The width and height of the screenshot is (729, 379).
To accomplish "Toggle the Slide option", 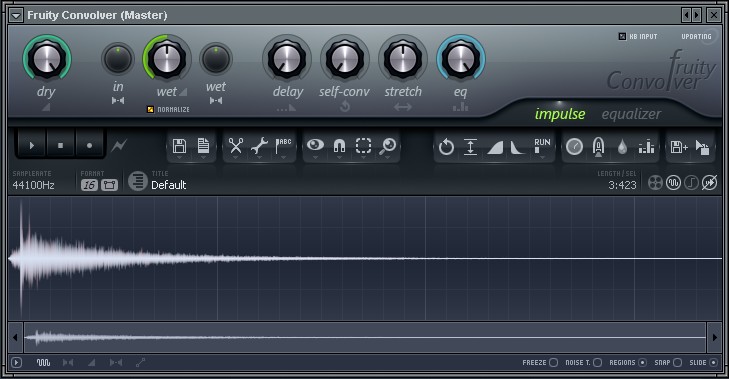I will coord(713,362).
